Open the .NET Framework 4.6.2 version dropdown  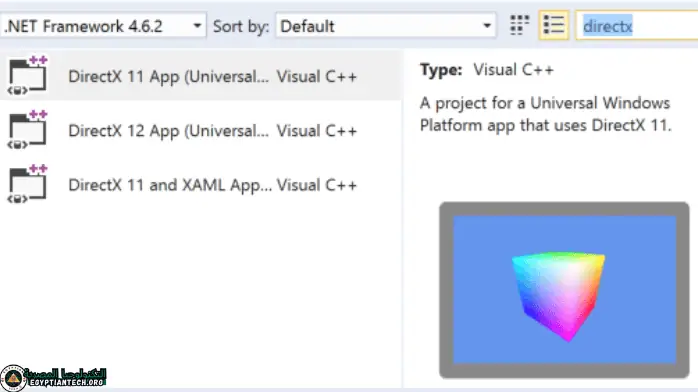click(x=103, y=26)
